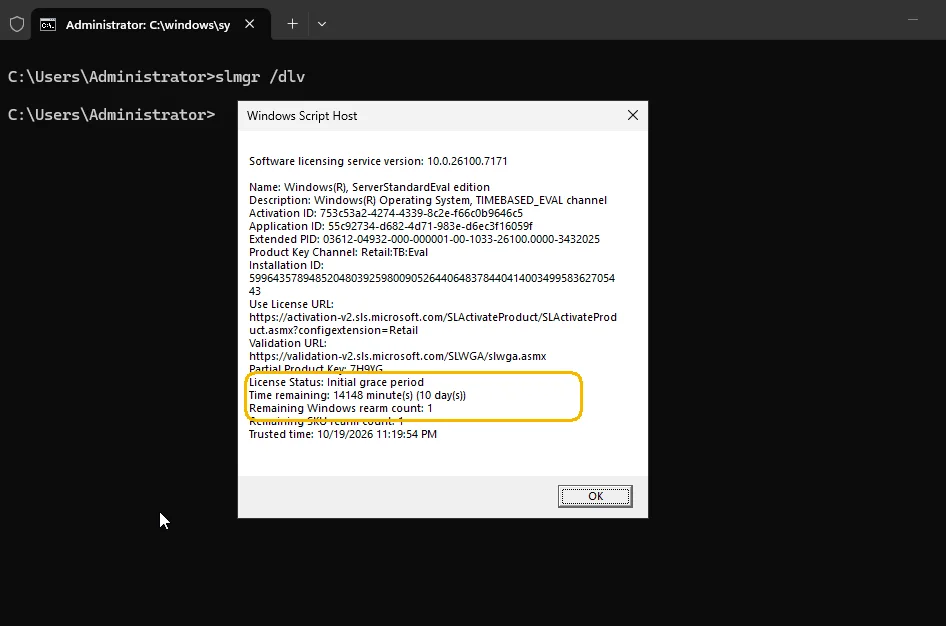Click the Application ID line
The width and height of the screenshot is (946, 626).
click(x=391, y=226)
